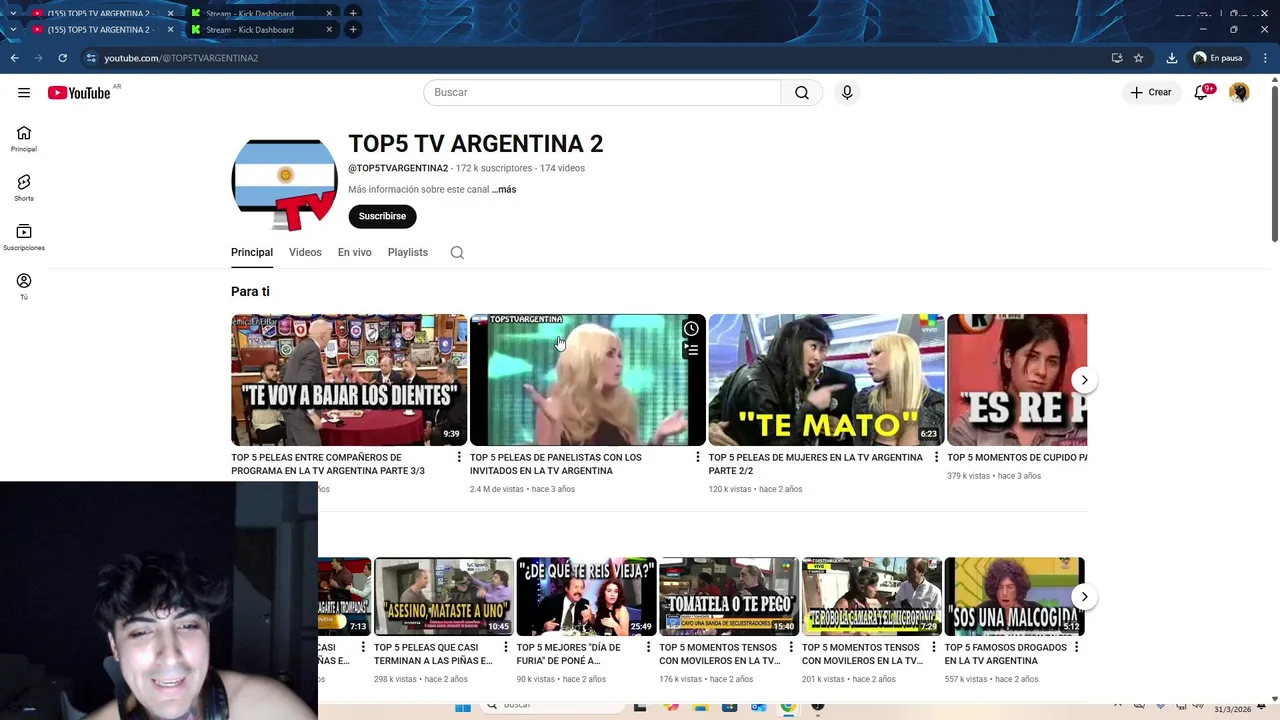Open the Chrome downloads icon
Viewport: 1280px width, 720px height.
point(1172,58)
